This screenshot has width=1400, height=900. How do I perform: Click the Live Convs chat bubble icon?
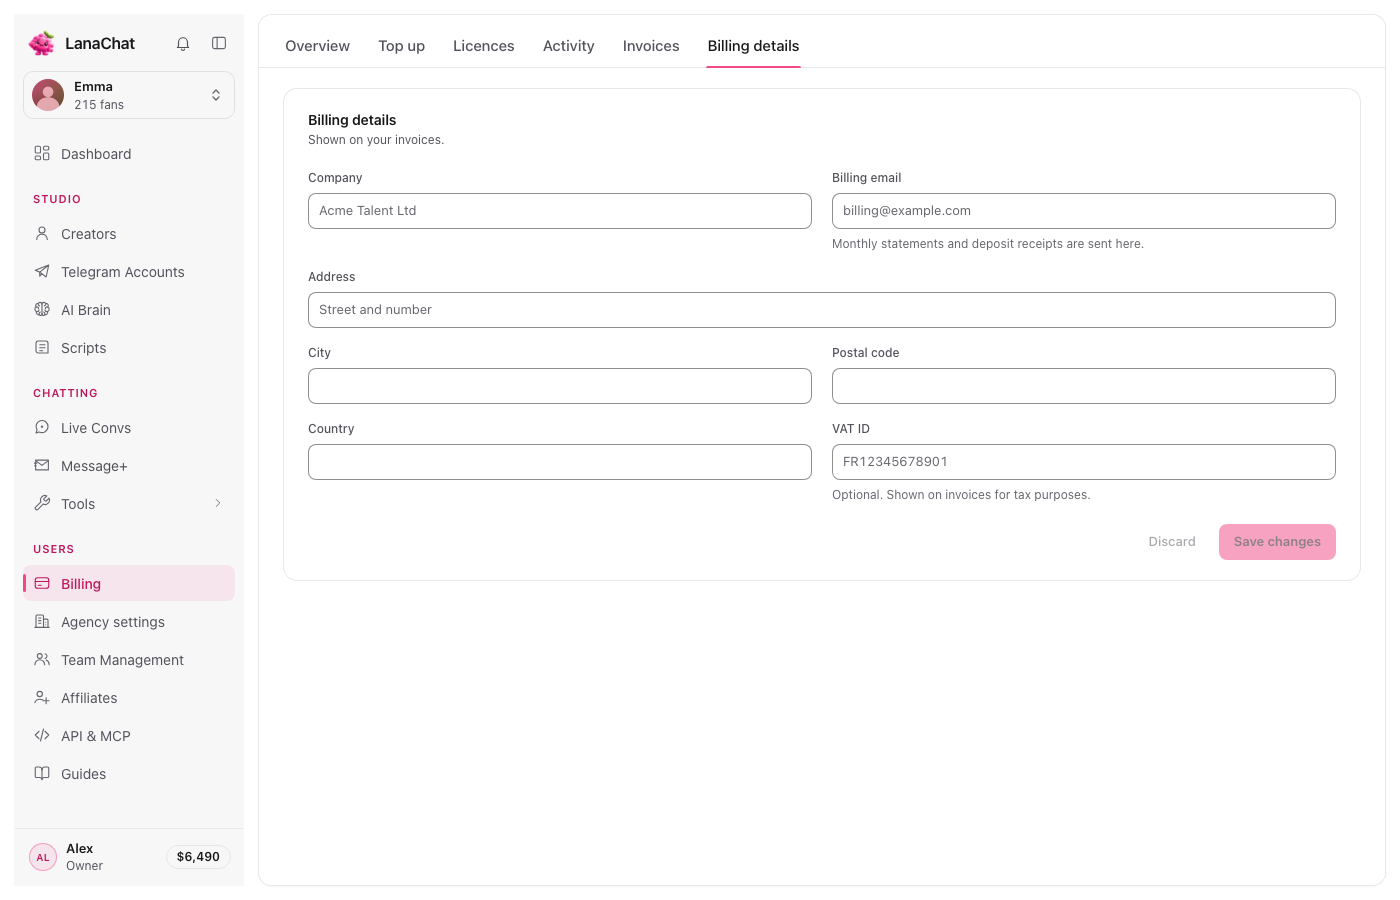42,427
